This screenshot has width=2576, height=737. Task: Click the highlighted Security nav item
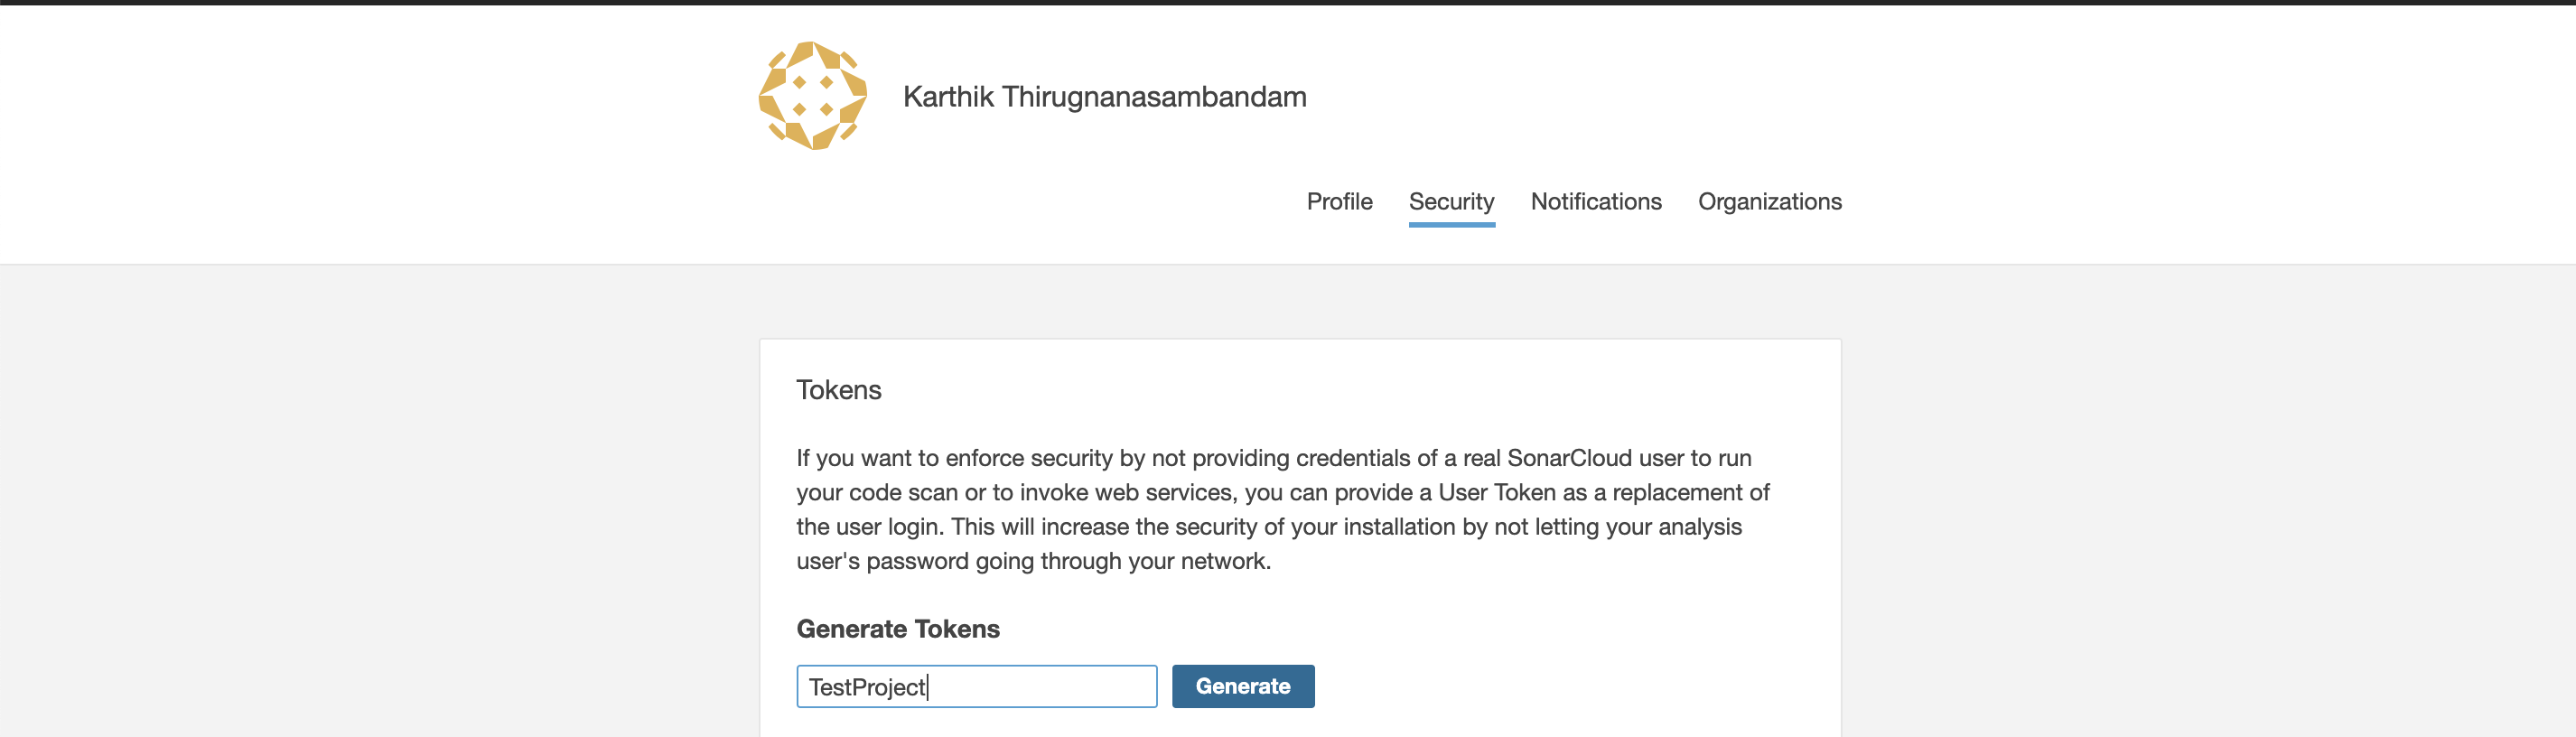click(1452, 201)
